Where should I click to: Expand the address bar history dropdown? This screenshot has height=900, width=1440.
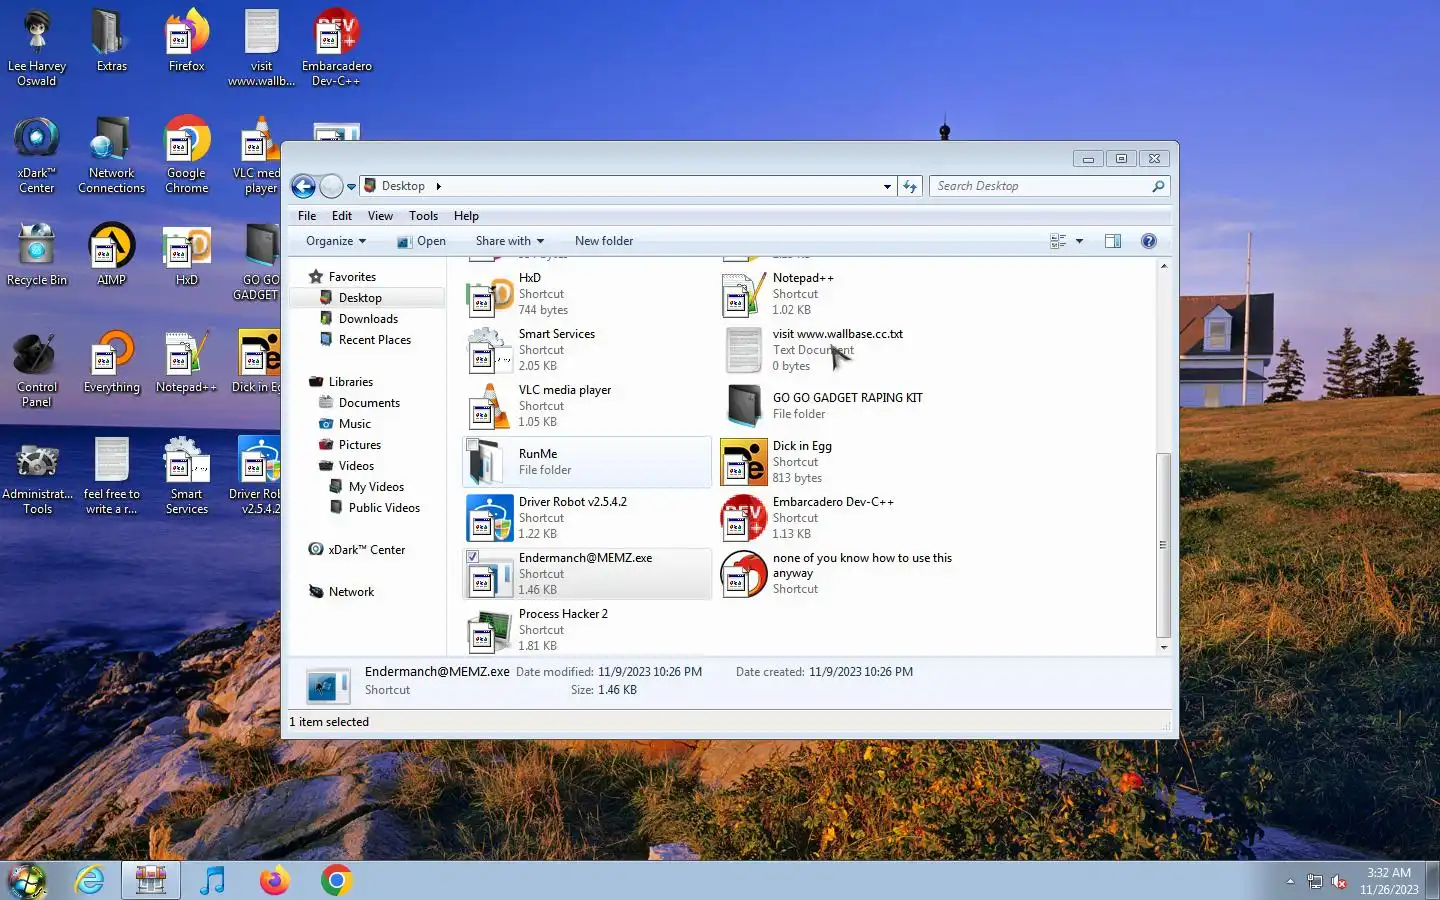(887, 186)
